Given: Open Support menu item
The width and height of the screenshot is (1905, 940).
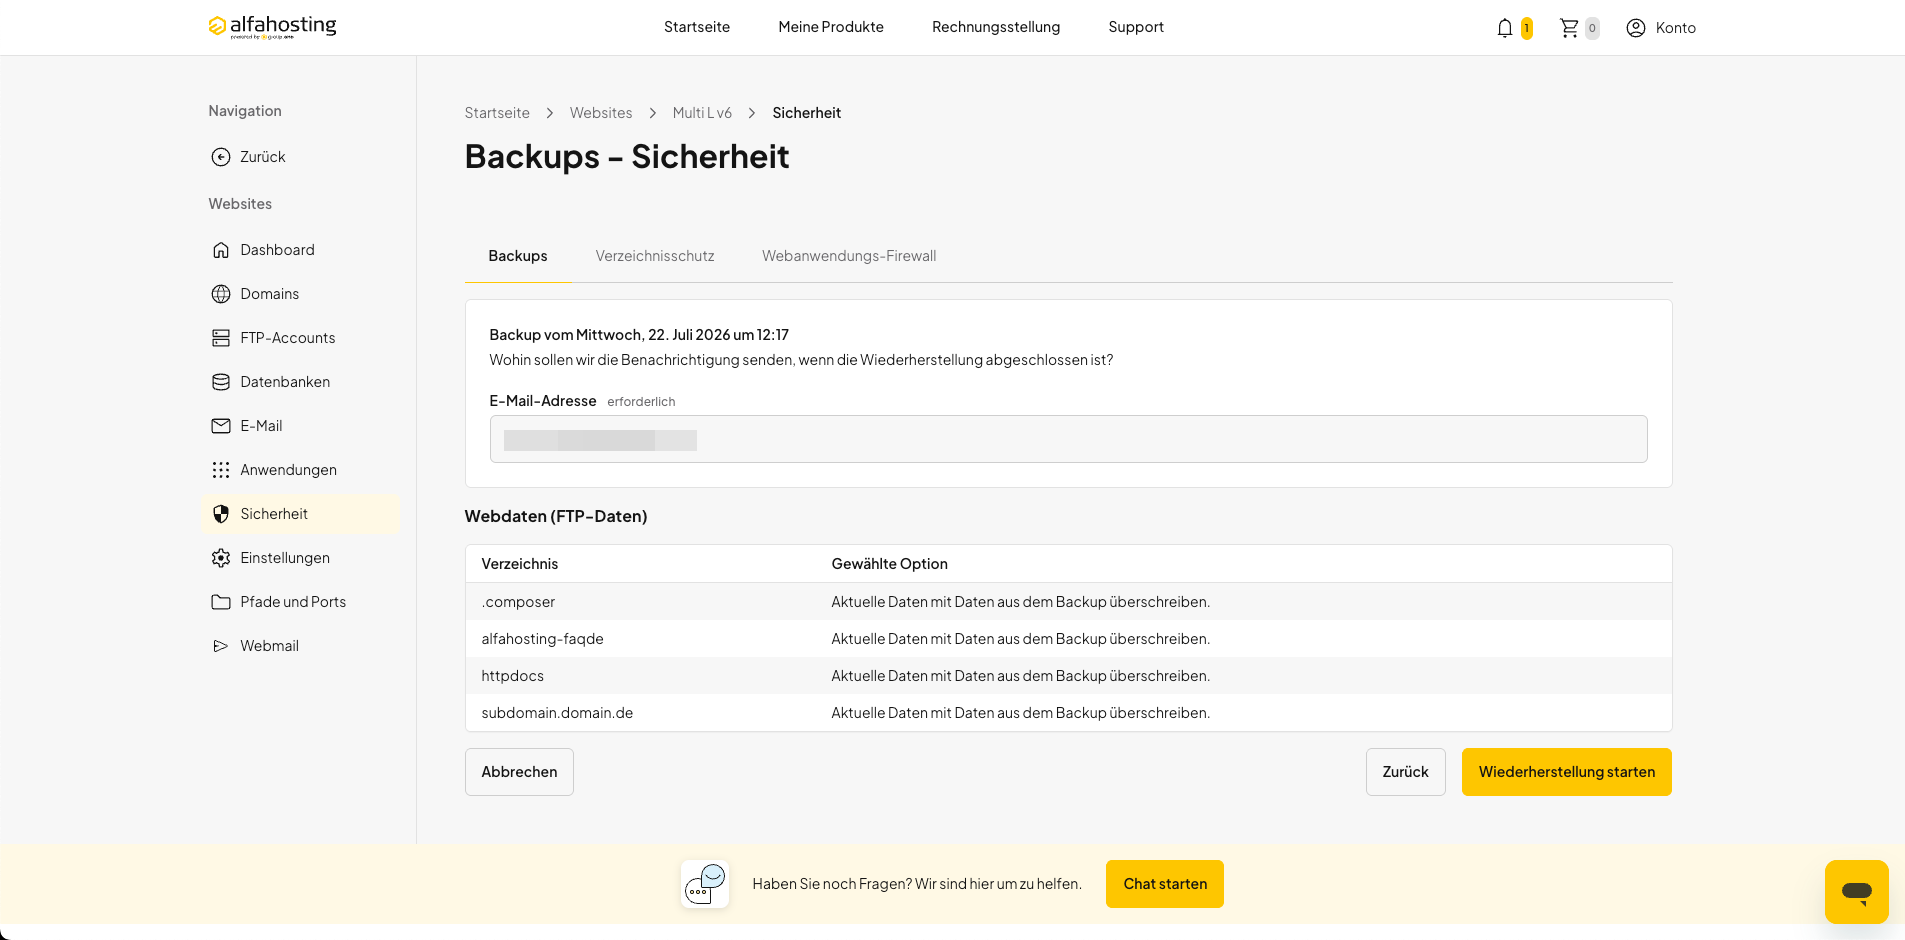Looking at the screenshot, I should [x=1136, y=27].
